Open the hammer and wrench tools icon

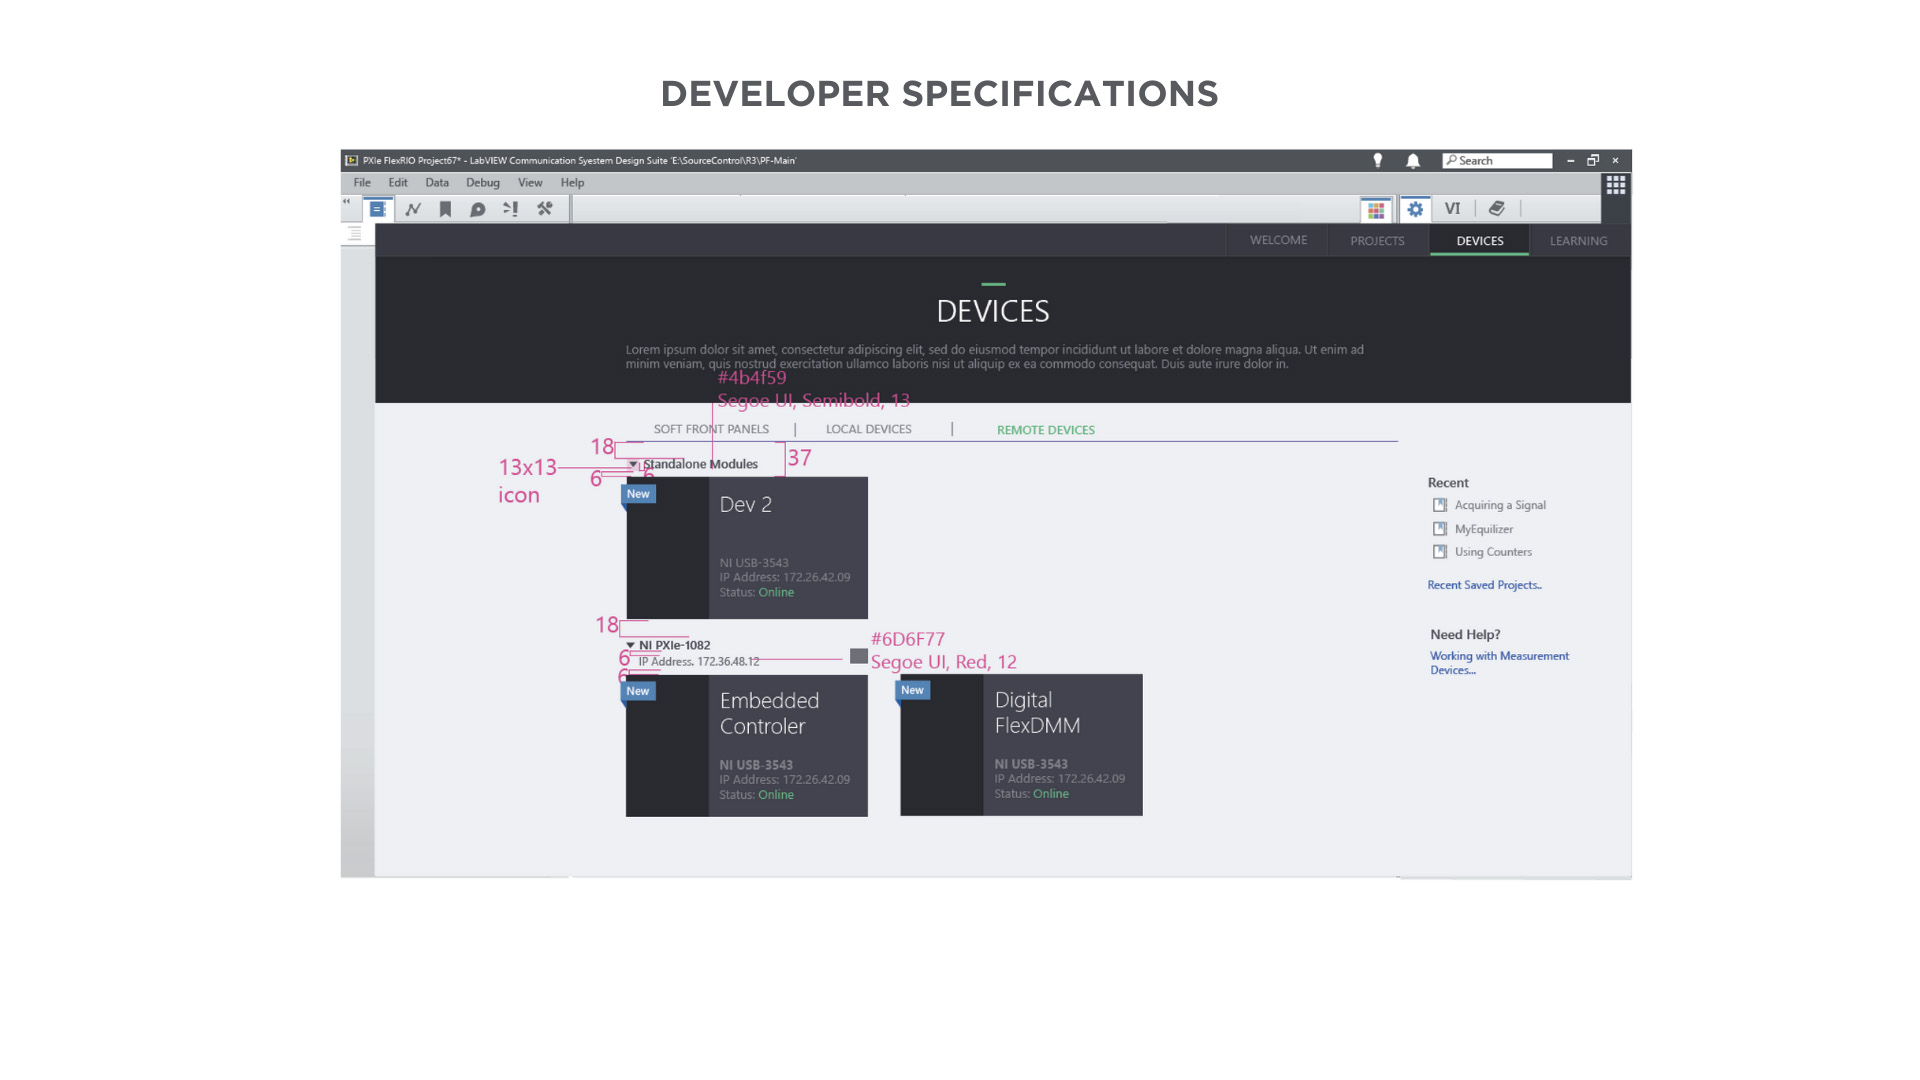point(545,209)
